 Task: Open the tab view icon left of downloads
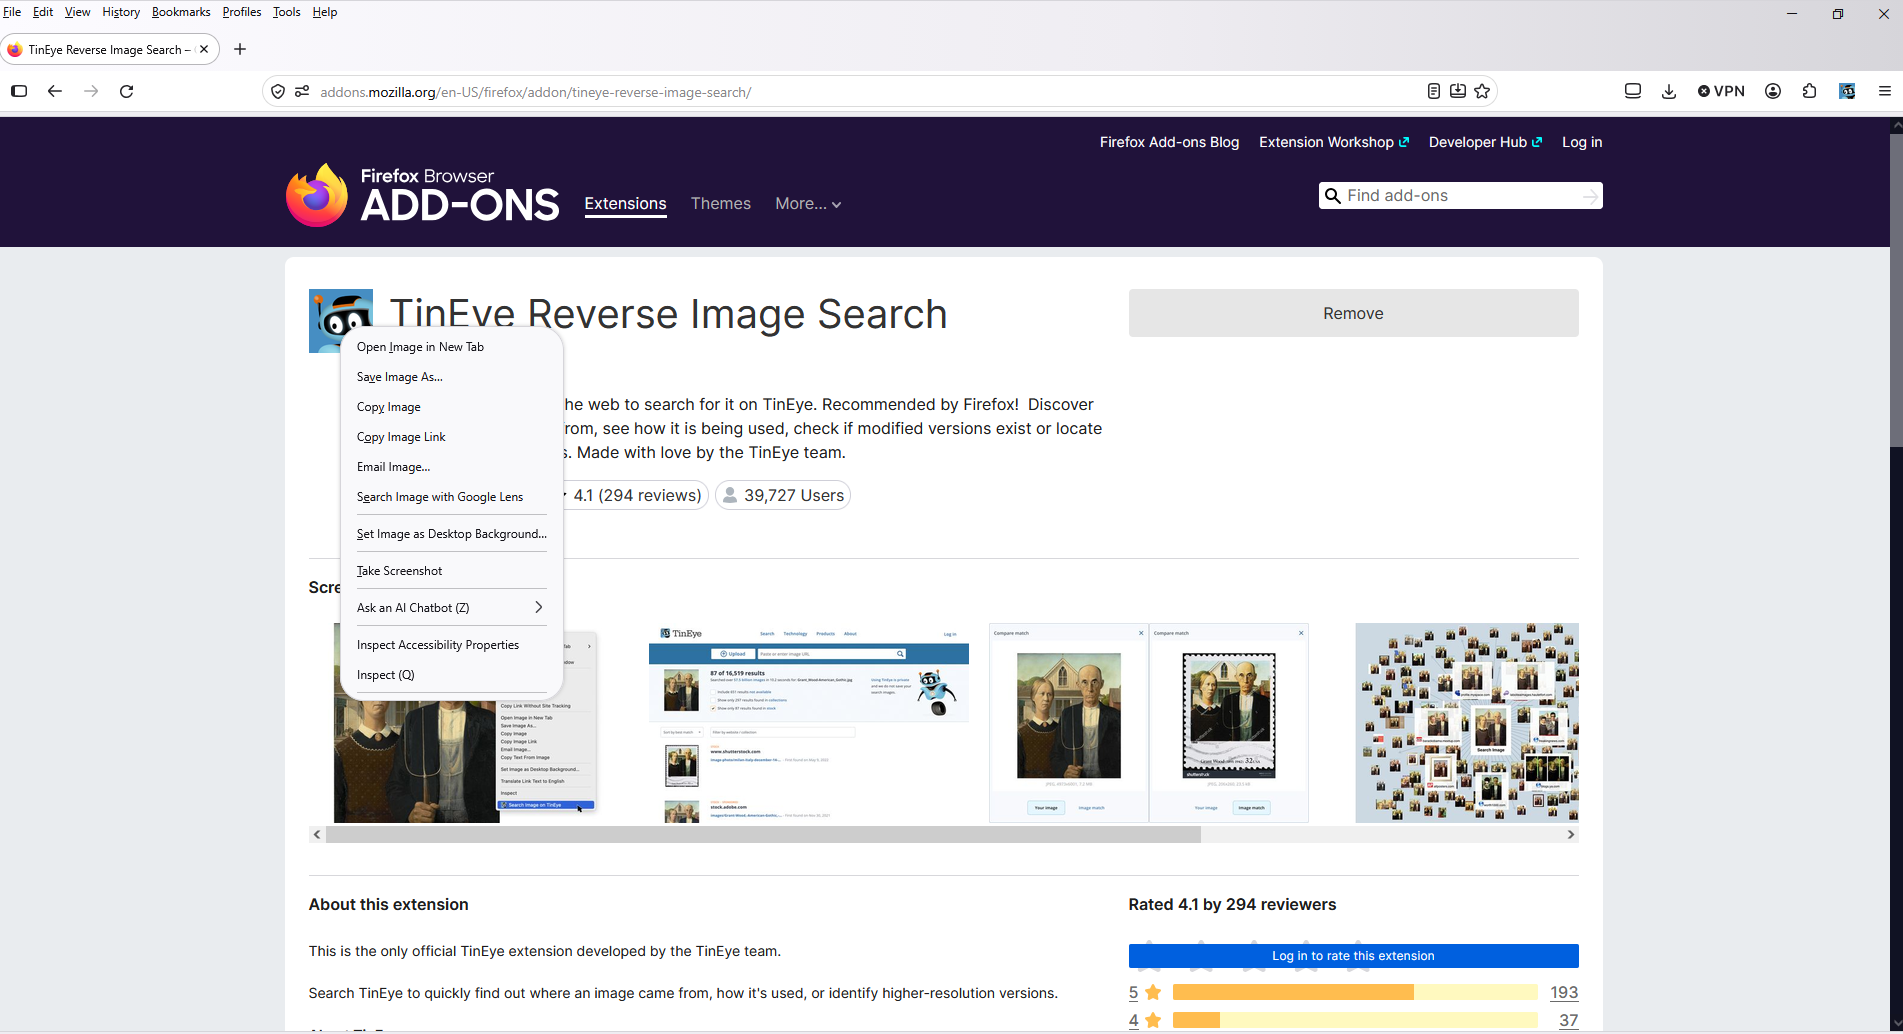pos(1633,91)
